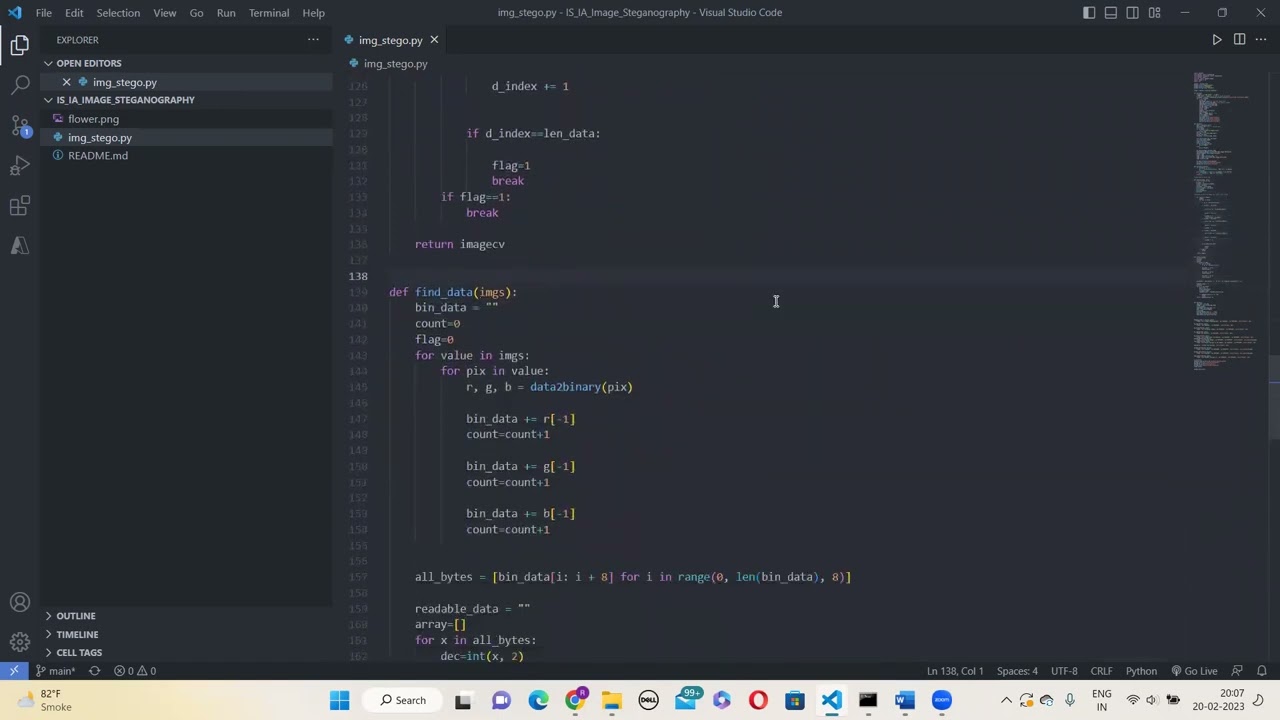Click the Run Python File play button

pos(1217,40)
